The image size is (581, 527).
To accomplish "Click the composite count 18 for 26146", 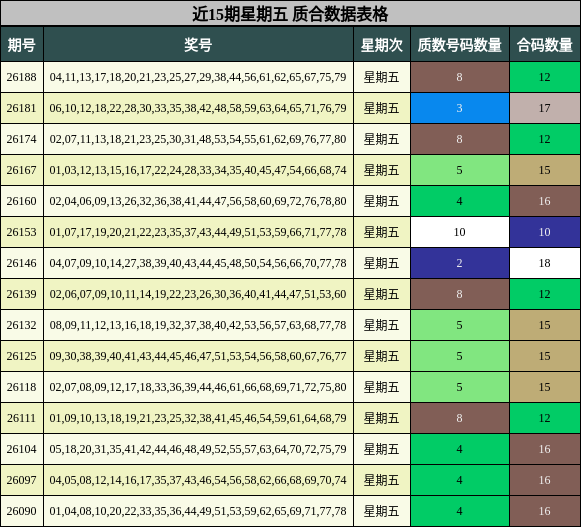I will (545, 263).
